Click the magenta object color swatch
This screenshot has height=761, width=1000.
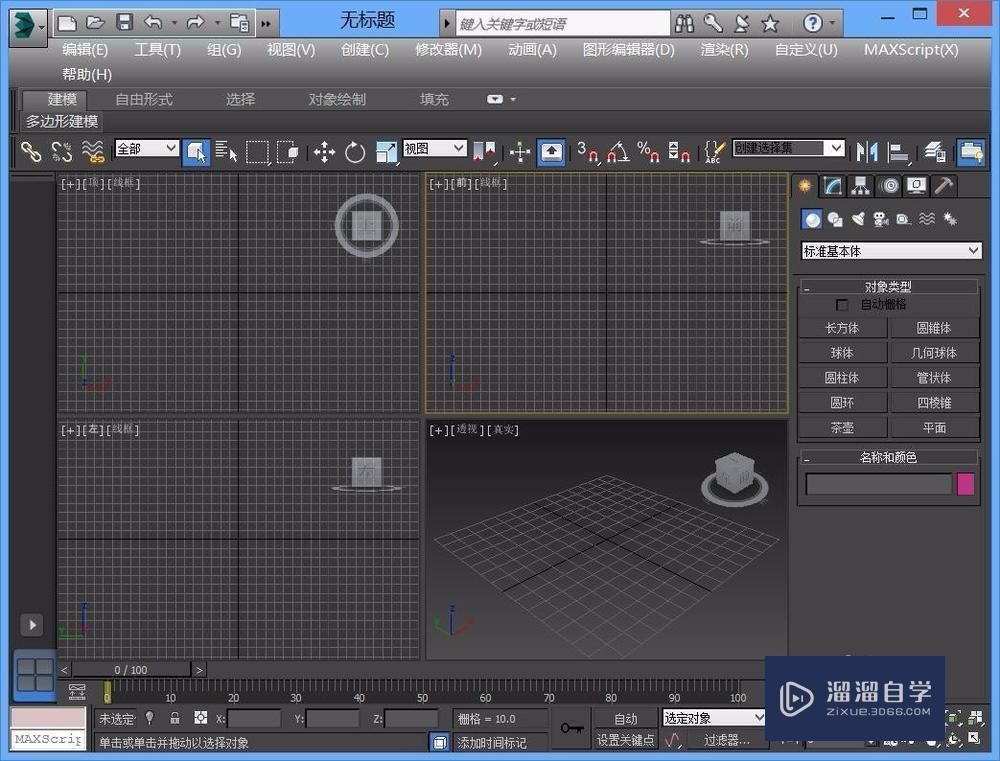(965, 484)
